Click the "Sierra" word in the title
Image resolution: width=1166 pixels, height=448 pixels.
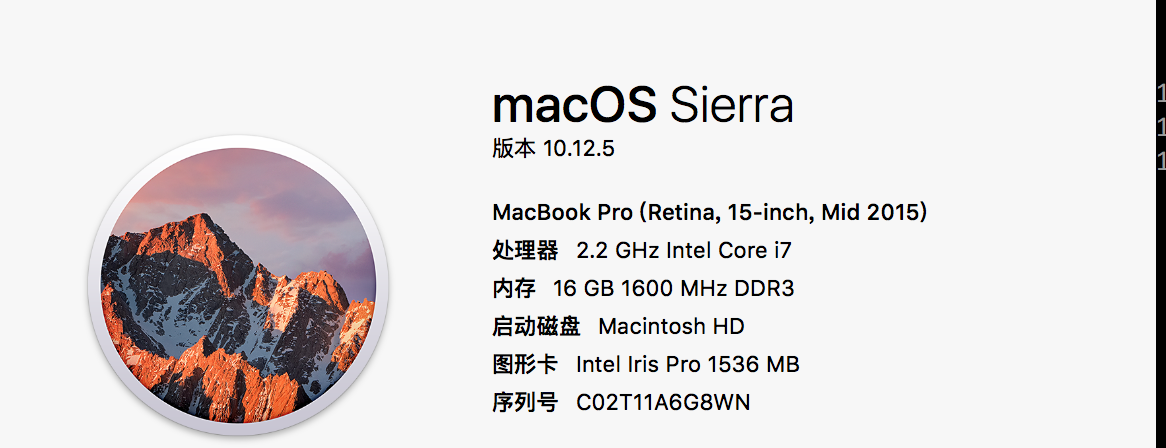click(x=732, y=105)
